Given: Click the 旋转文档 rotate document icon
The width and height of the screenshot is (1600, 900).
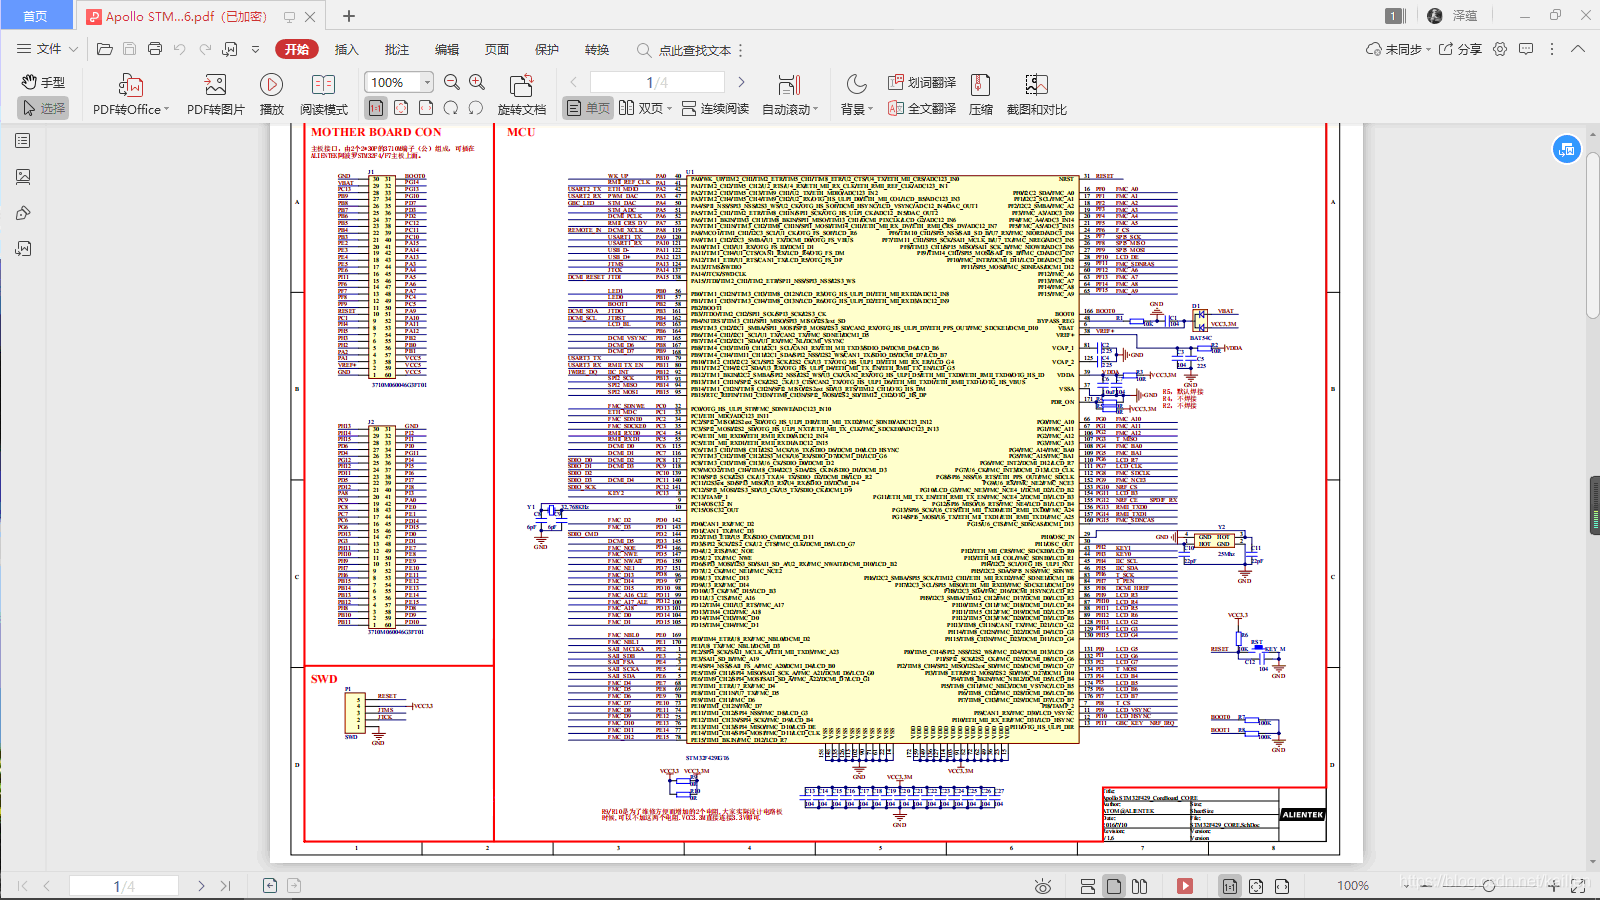Looking at the screenshot, I should 521,85.
